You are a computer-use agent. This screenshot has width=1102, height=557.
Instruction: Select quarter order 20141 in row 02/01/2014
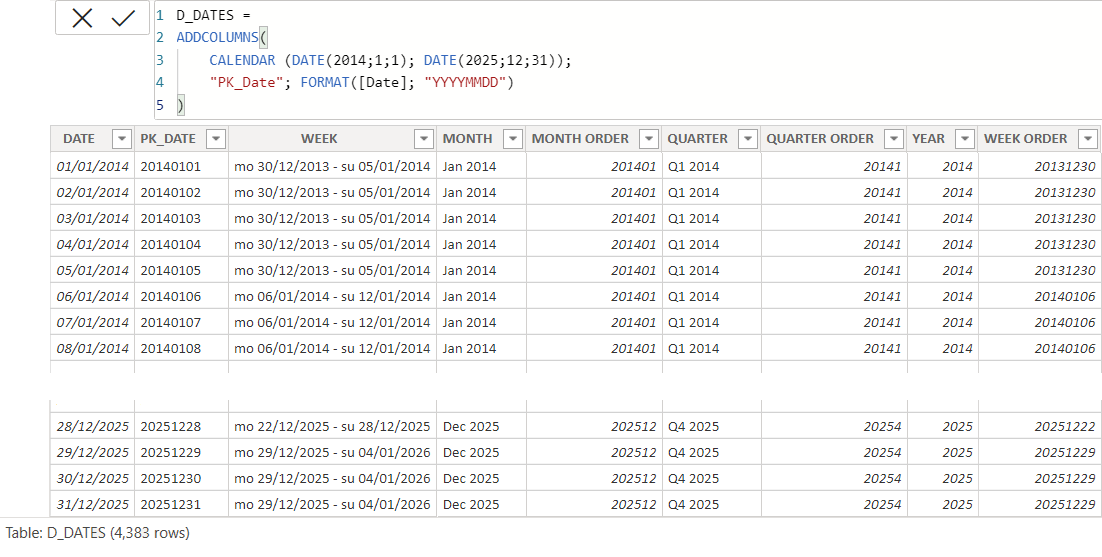pos(834,192)
